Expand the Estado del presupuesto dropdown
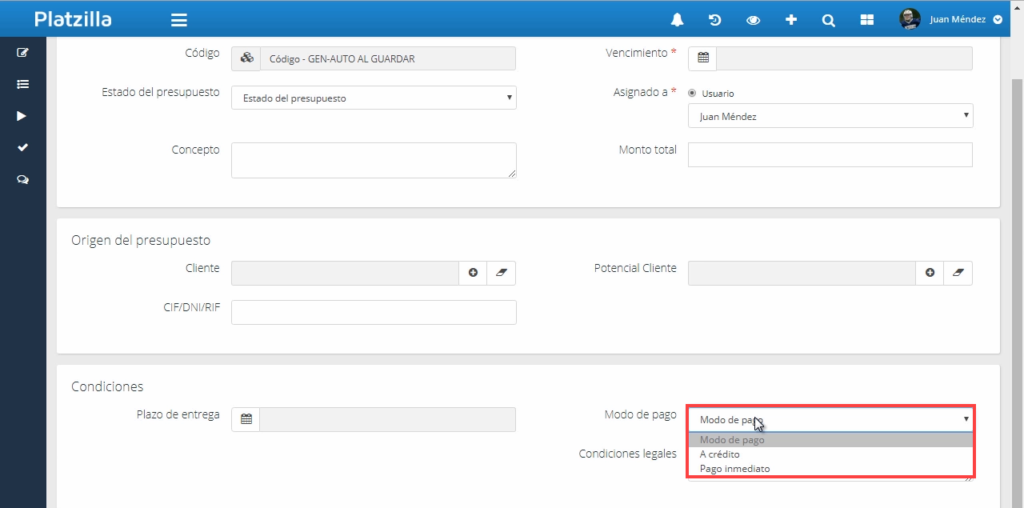This screenshot has height=508, width=1024. click(x=373, y=98)
